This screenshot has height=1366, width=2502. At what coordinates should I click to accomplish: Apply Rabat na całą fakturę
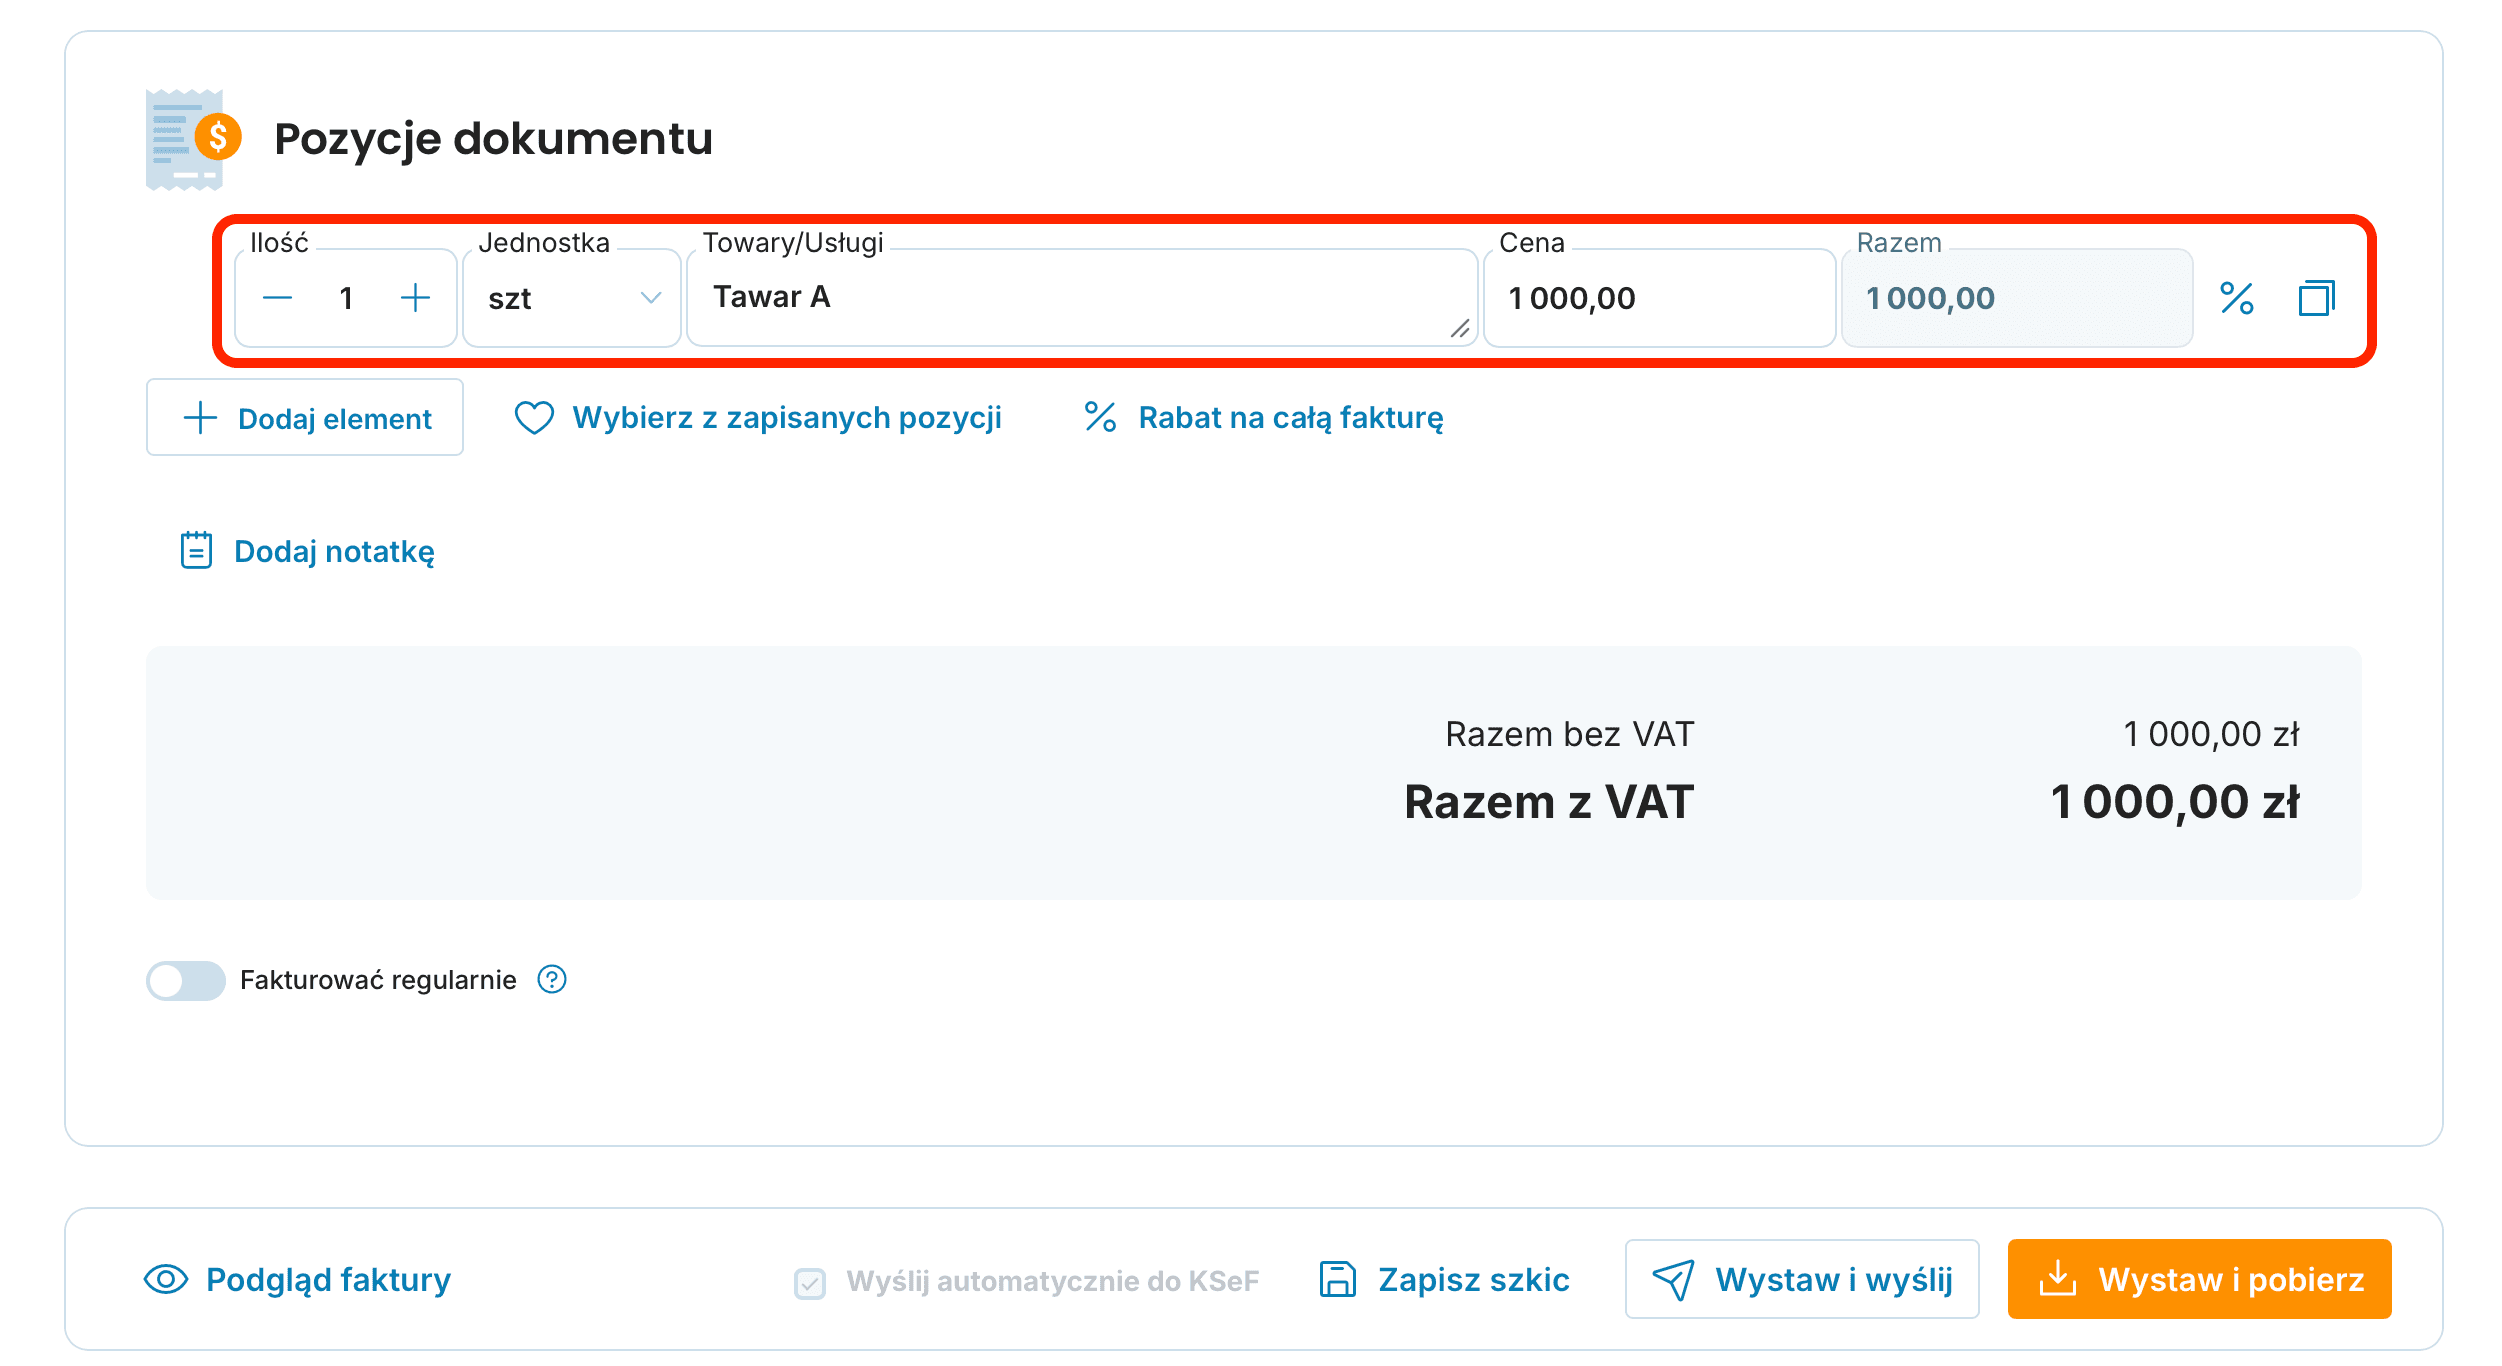coord(1264,417)
